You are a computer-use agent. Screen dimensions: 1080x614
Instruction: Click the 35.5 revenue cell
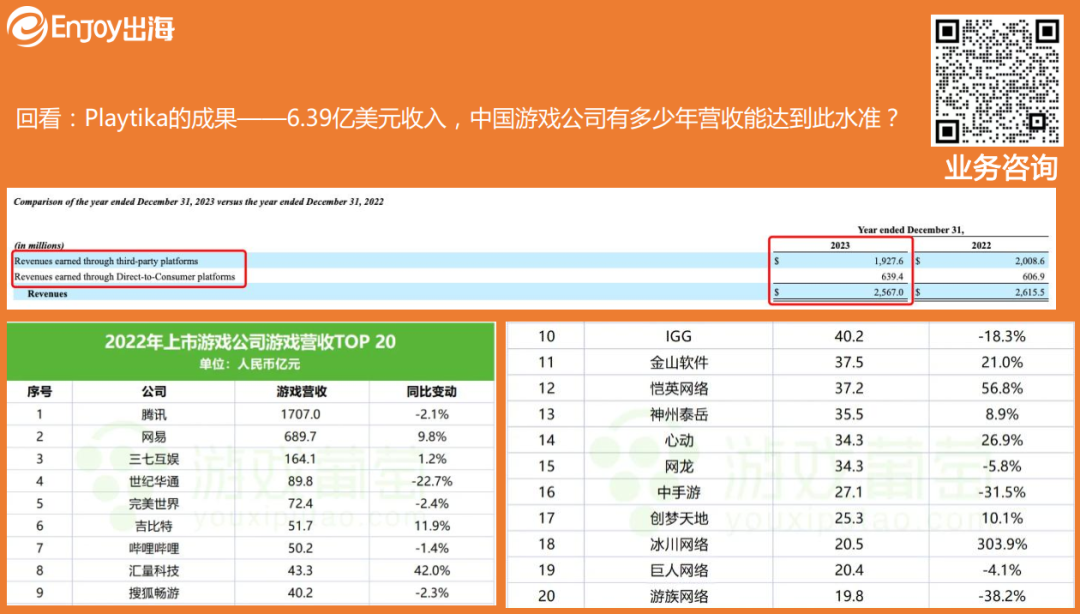[849, 415]
